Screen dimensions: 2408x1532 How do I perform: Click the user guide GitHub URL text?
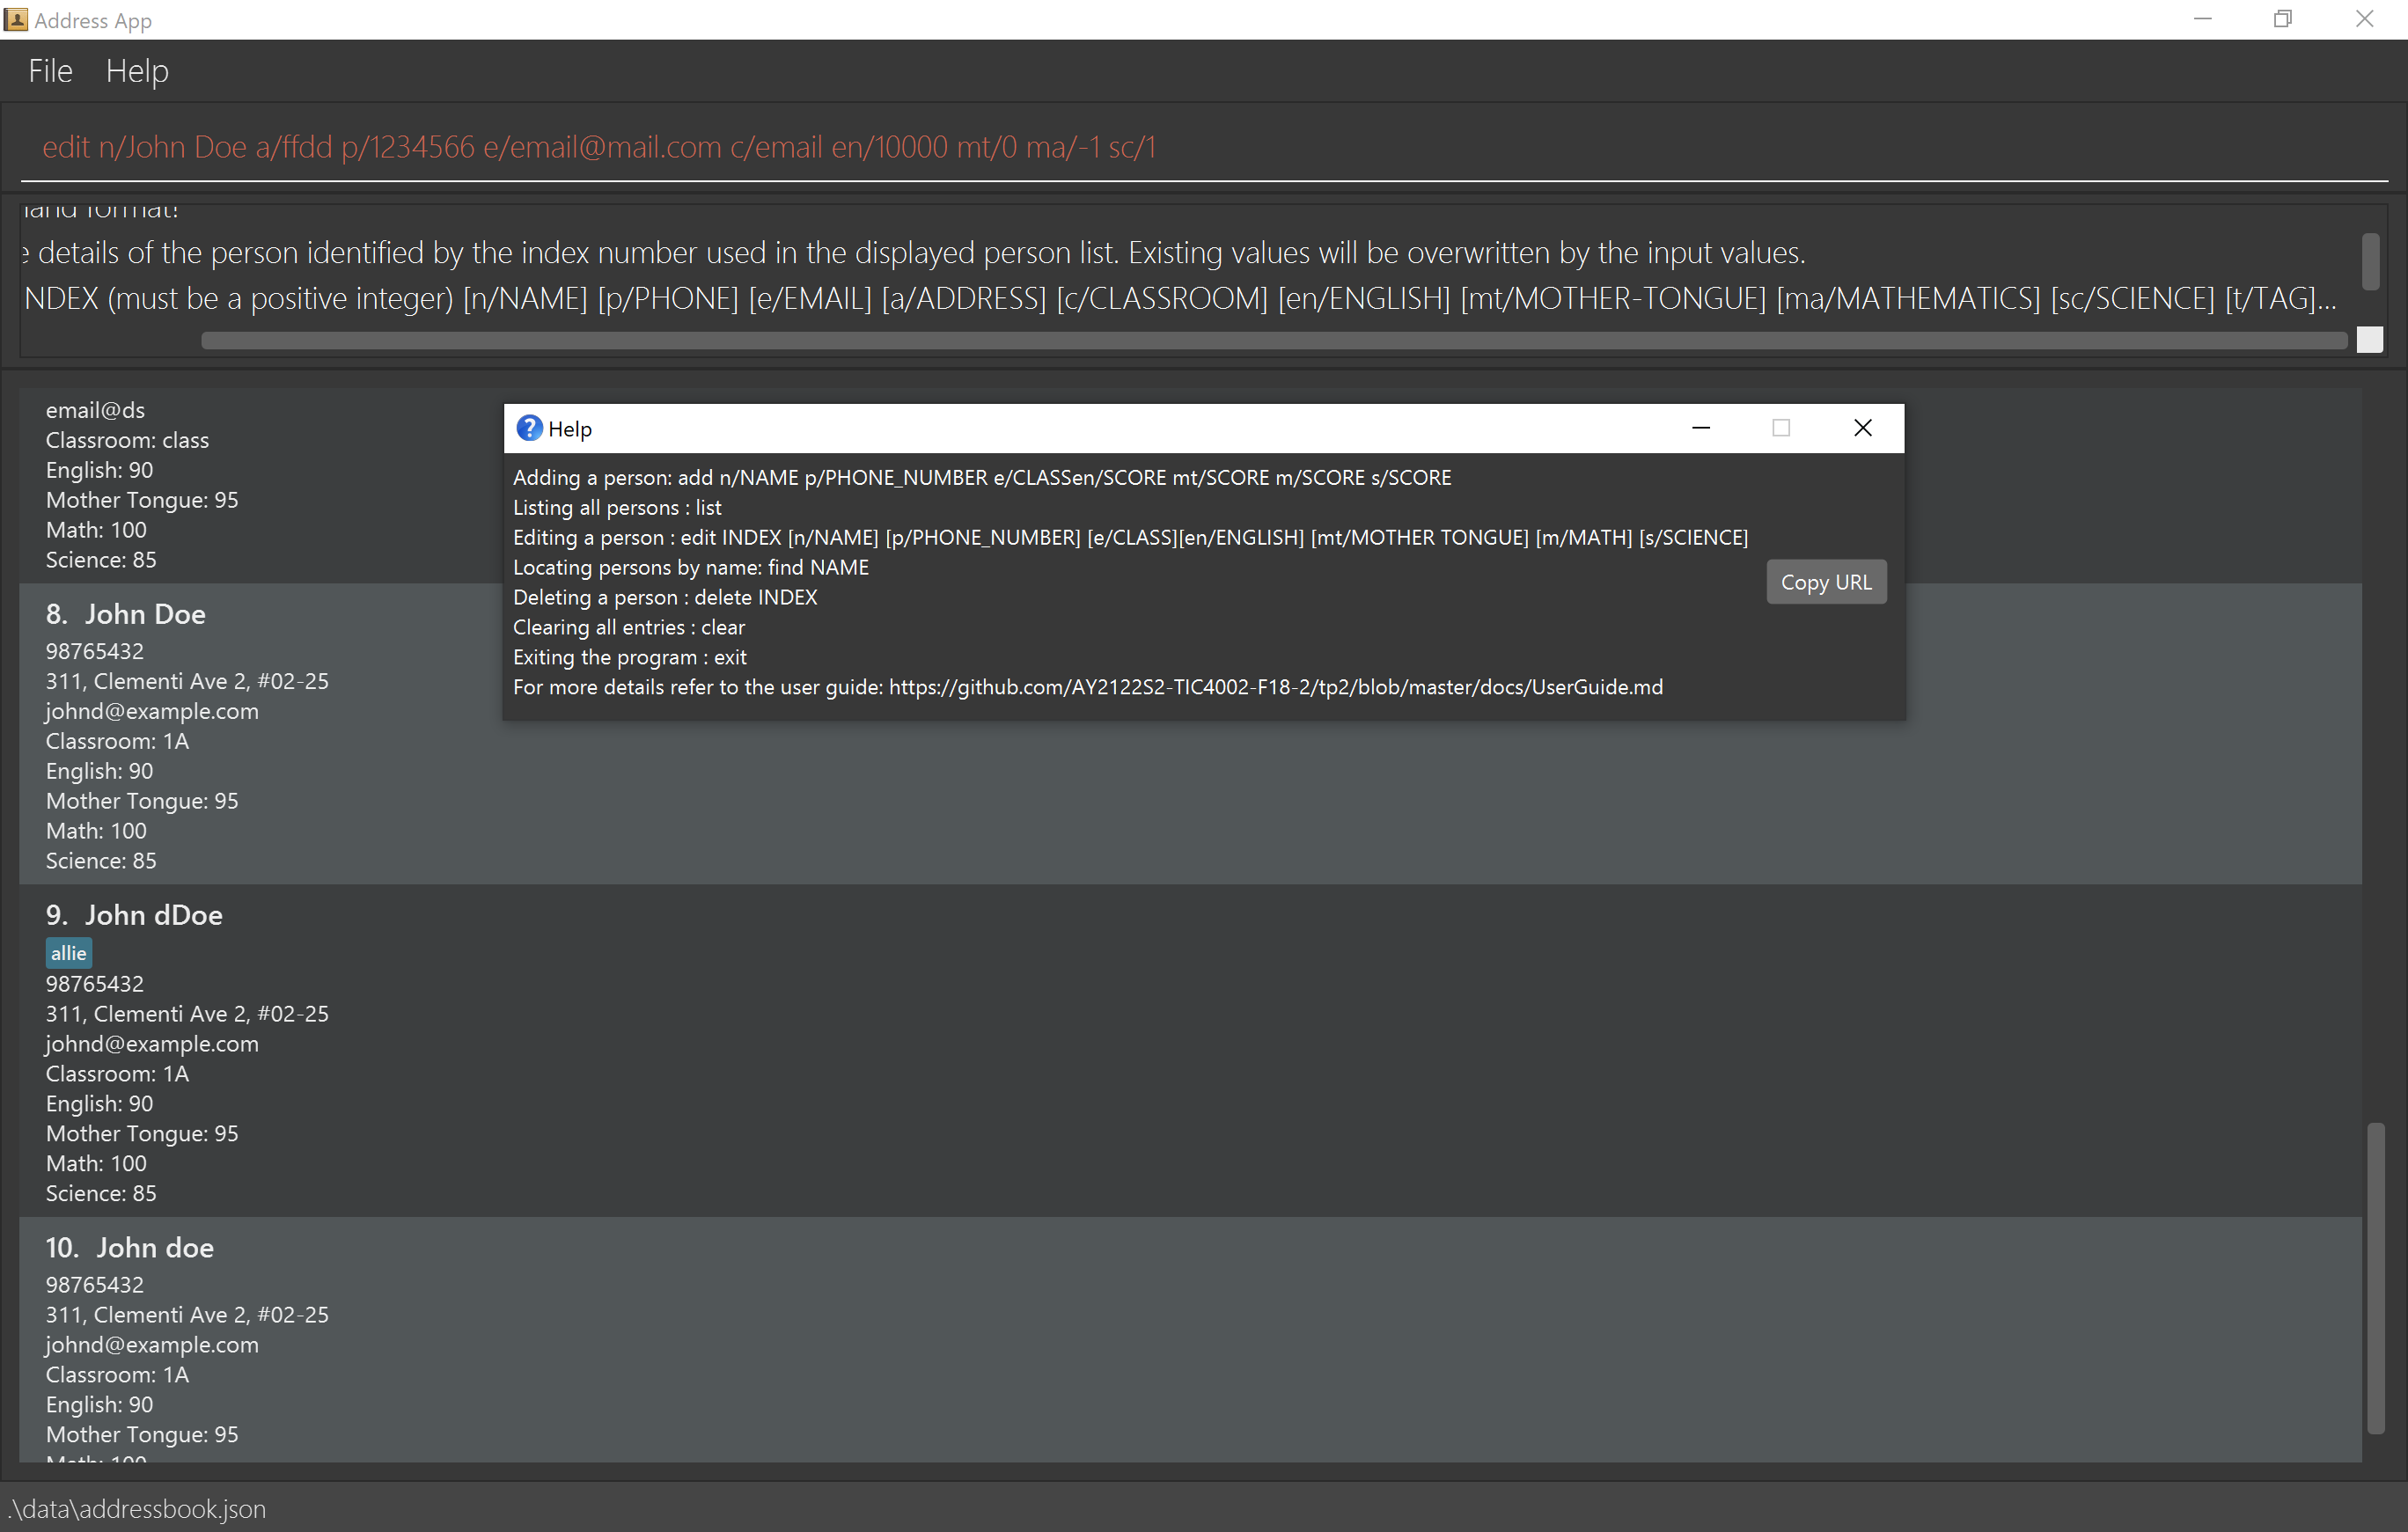(x=1275, y=687)
